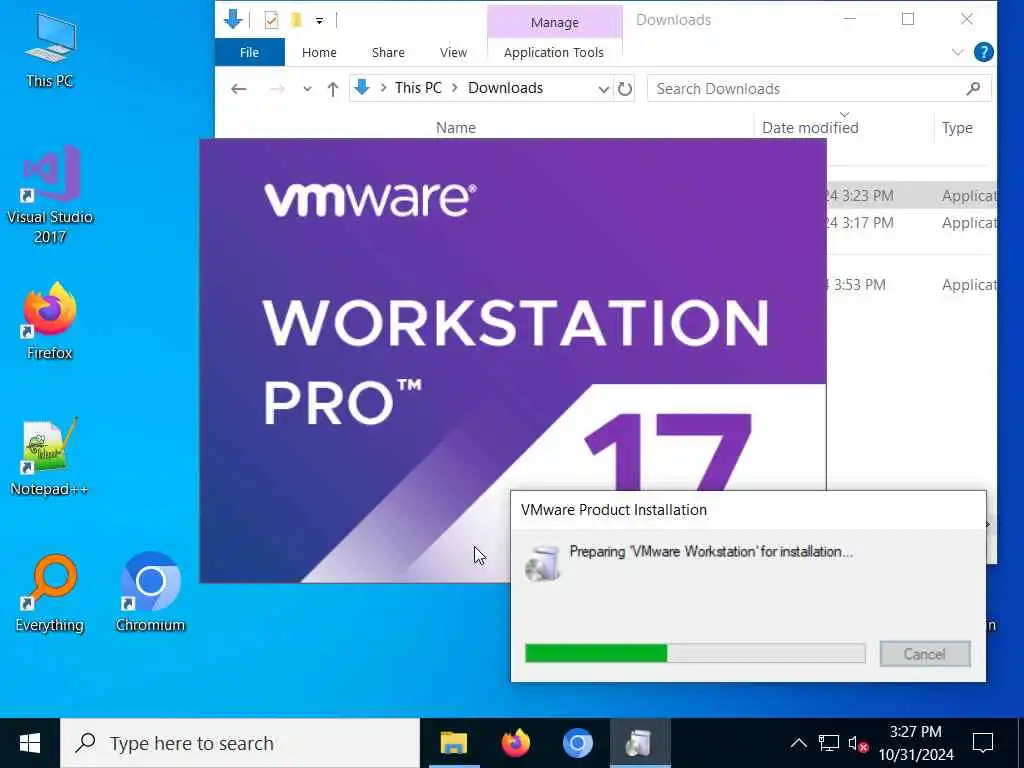
Task: Click the taskbar clock showing 3:27 PM
Action: click(x=916, y=743)
